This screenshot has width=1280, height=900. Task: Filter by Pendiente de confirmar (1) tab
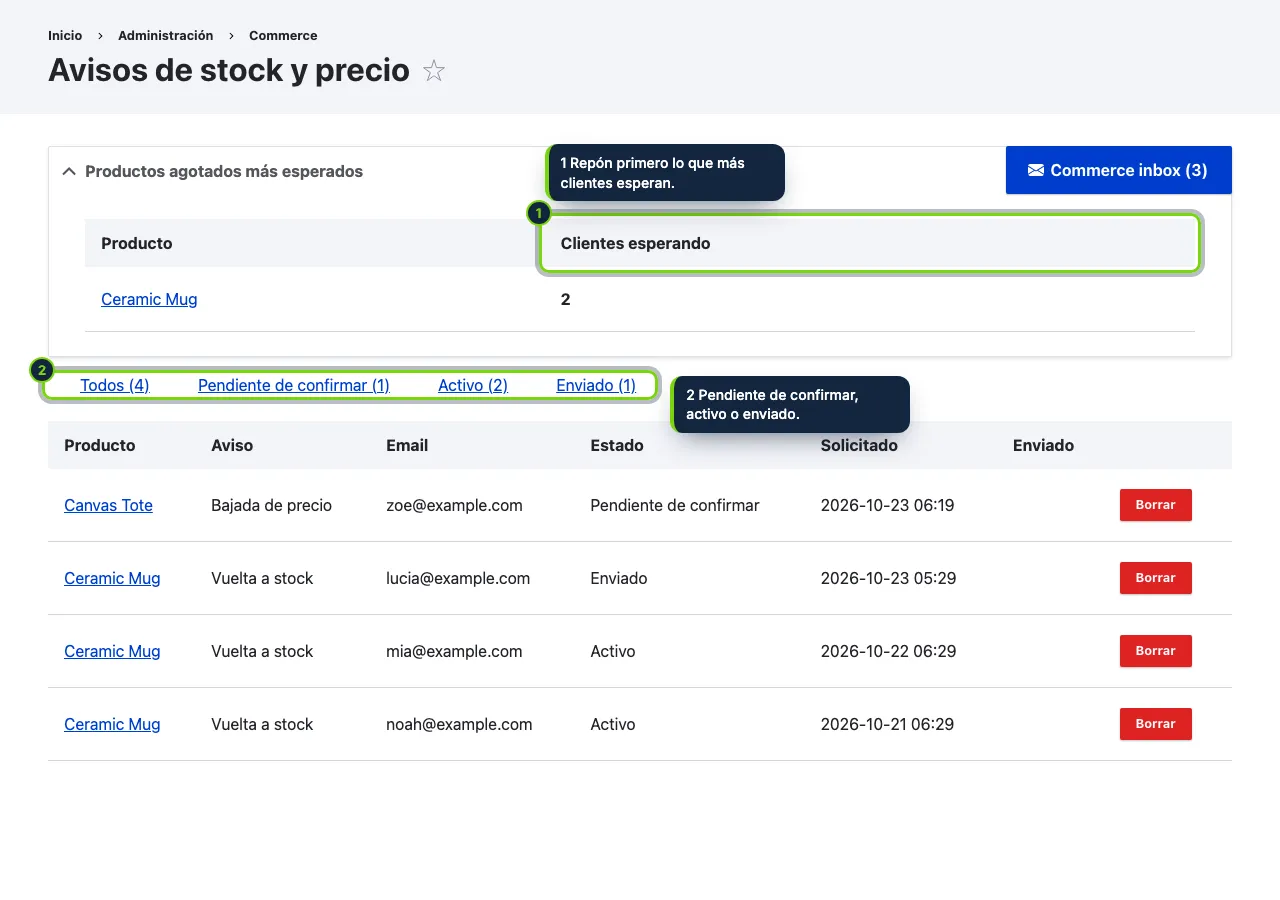294,385
